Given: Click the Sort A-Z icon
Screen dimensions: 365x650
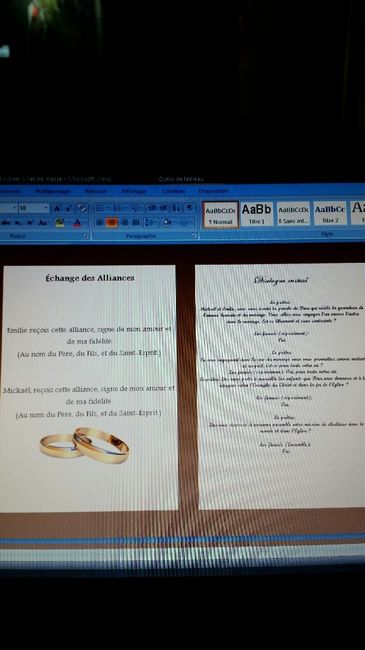Looking at the screenshot, I should [176, 208].
